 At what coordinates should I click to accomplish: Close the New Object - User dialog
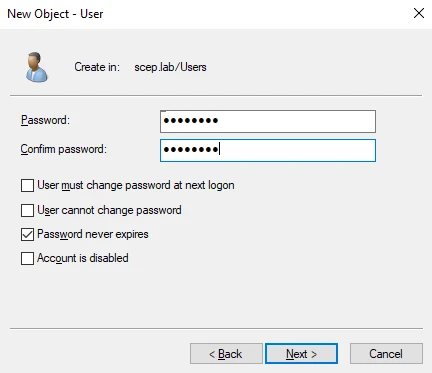[x=419, y=13]
